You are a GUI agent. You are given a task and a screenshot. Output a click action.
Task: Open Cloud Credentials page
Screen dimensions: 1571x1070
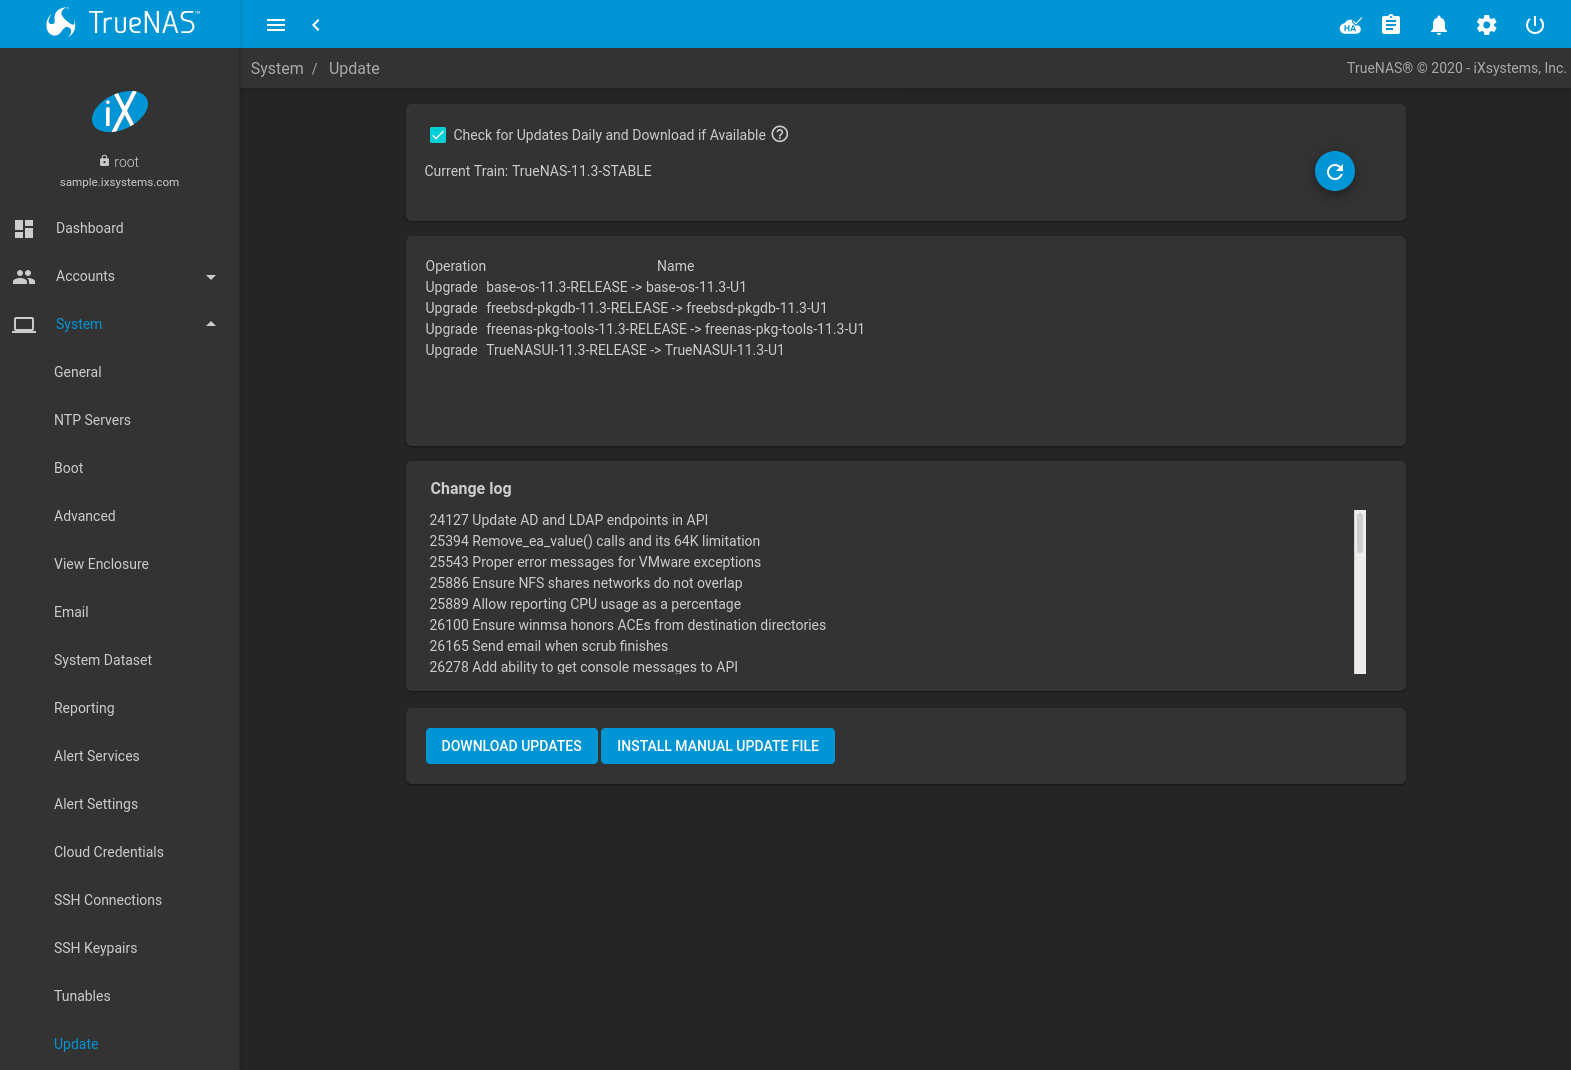109,852
